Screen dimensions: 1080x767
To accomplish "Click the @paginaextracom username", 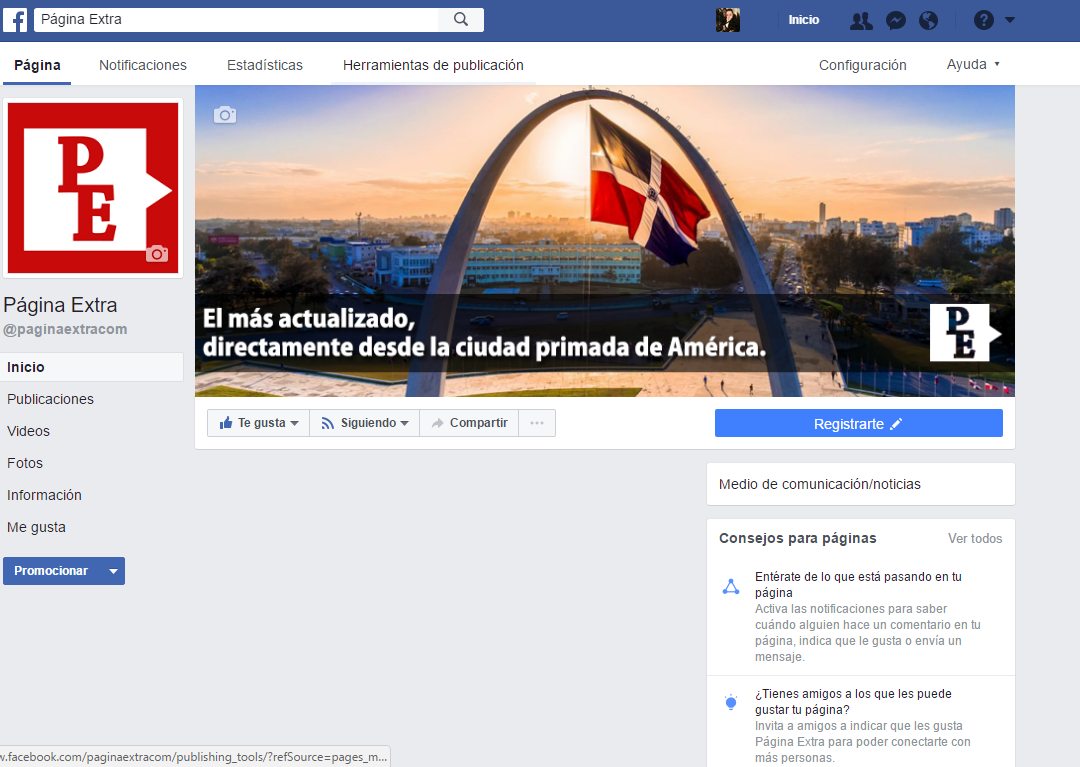I will [x=65, y=329].
